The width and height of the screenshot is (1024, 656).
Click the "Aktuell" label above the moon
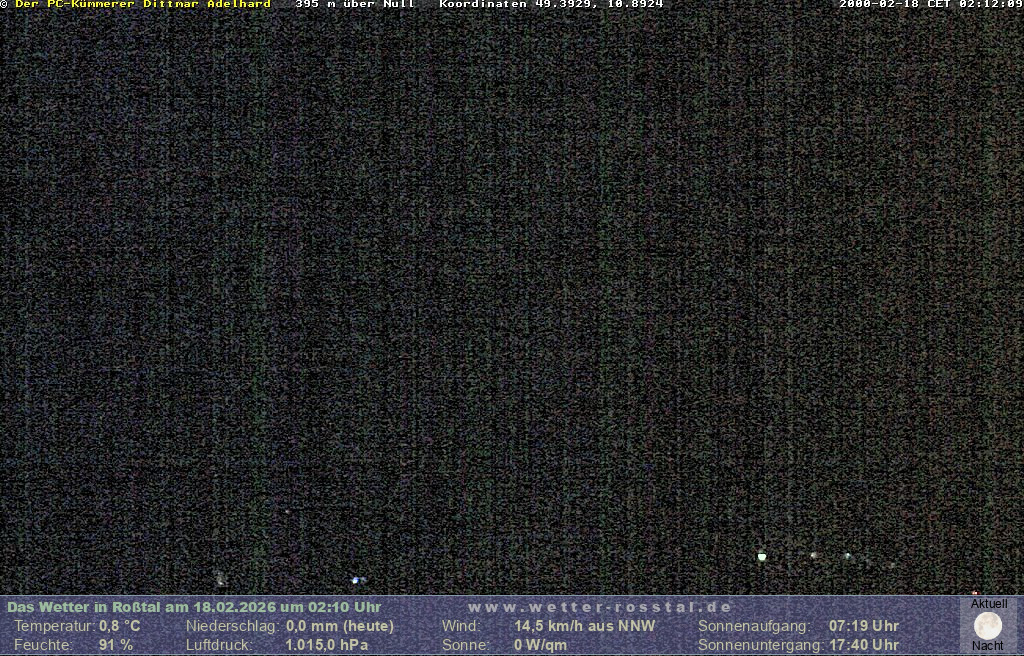point(989,604)
